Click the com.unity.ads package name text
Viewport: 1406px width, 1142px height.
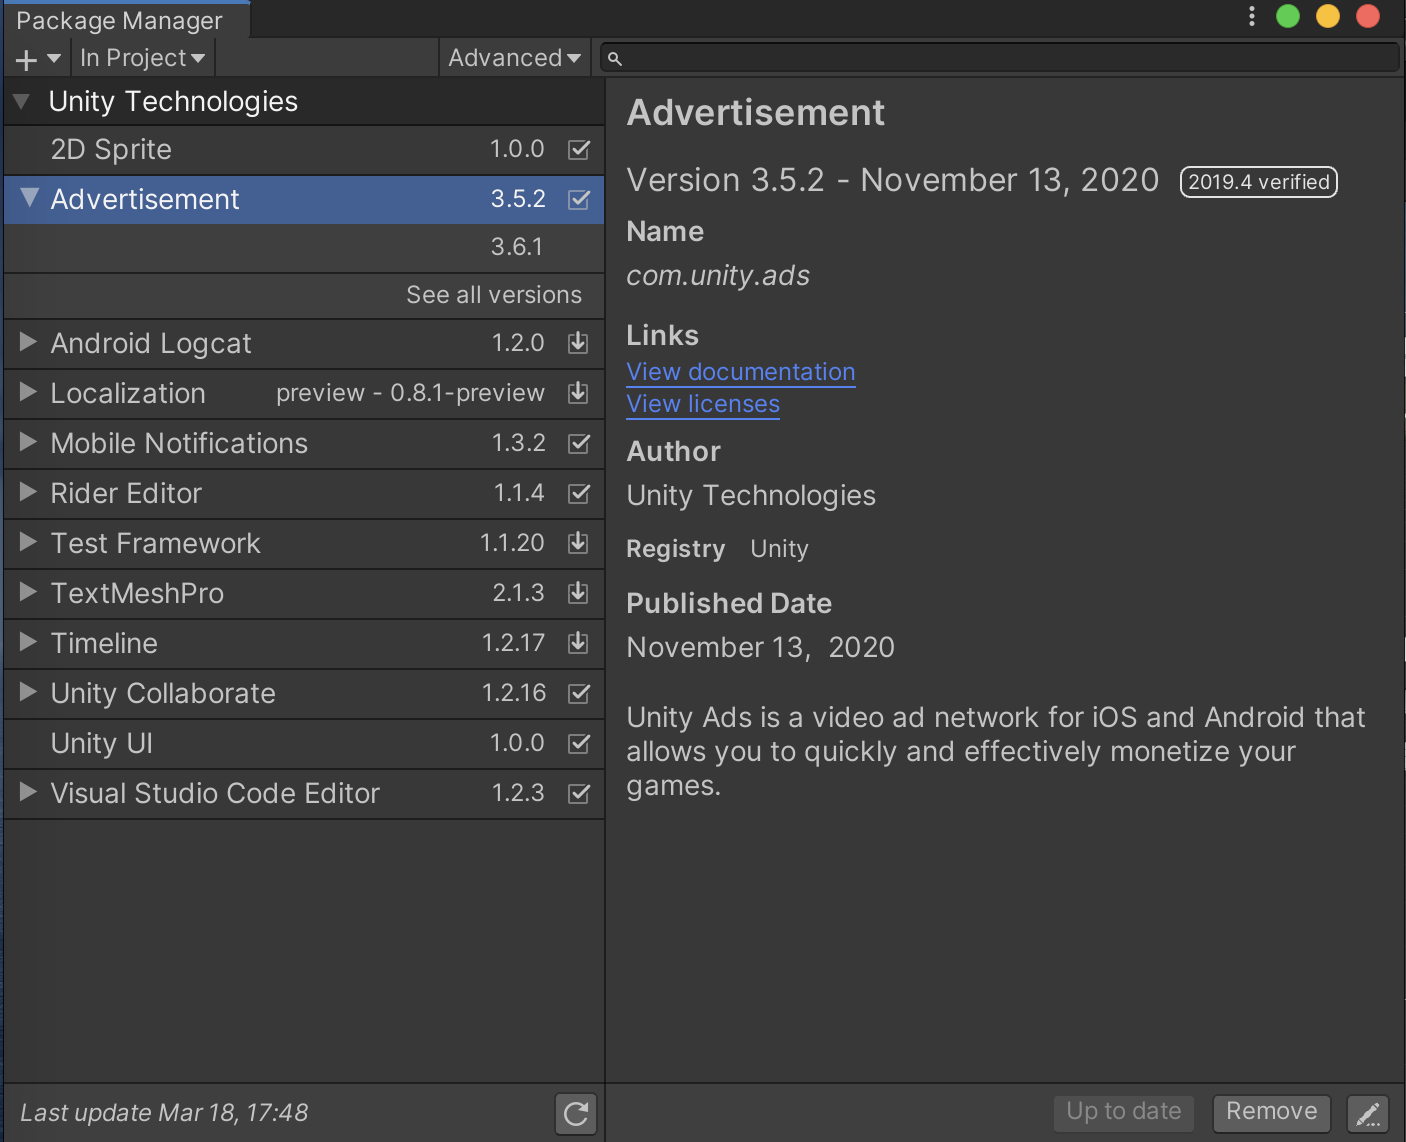tap(718, 276)
